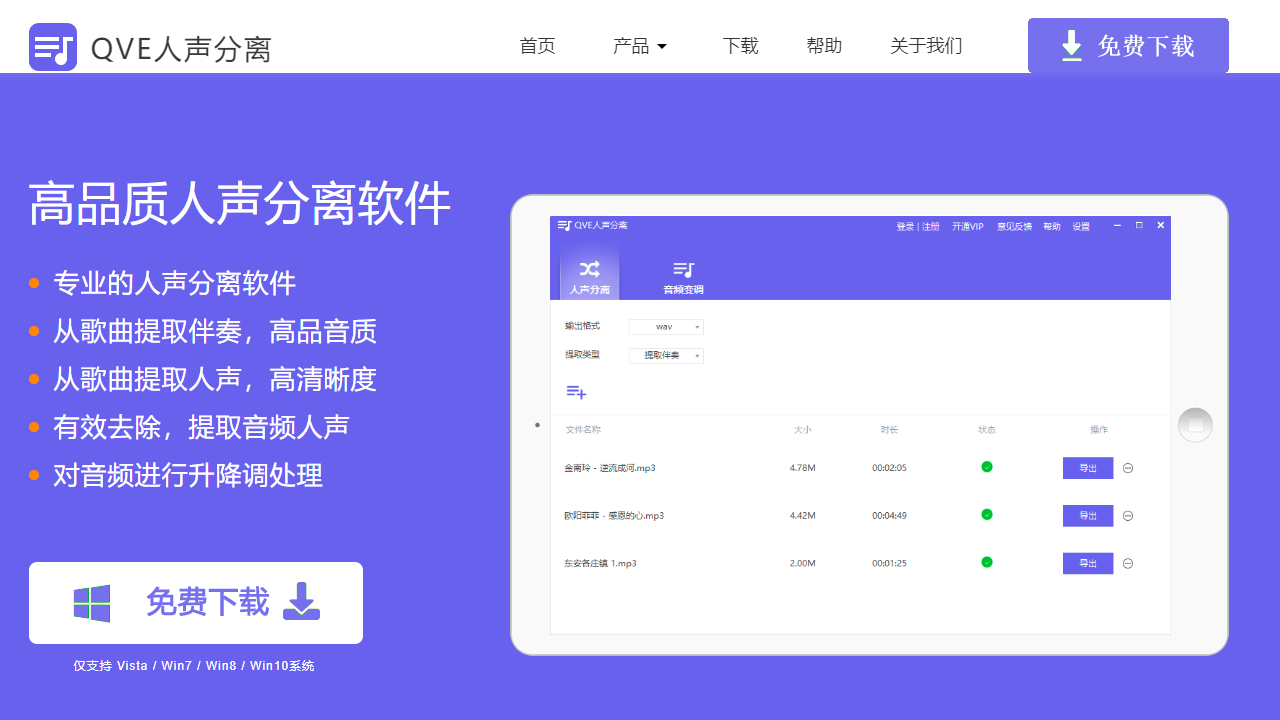Click 登录 in the app title bar
The width and height of the screenshot is (1280, 720).
coord(905,227)
